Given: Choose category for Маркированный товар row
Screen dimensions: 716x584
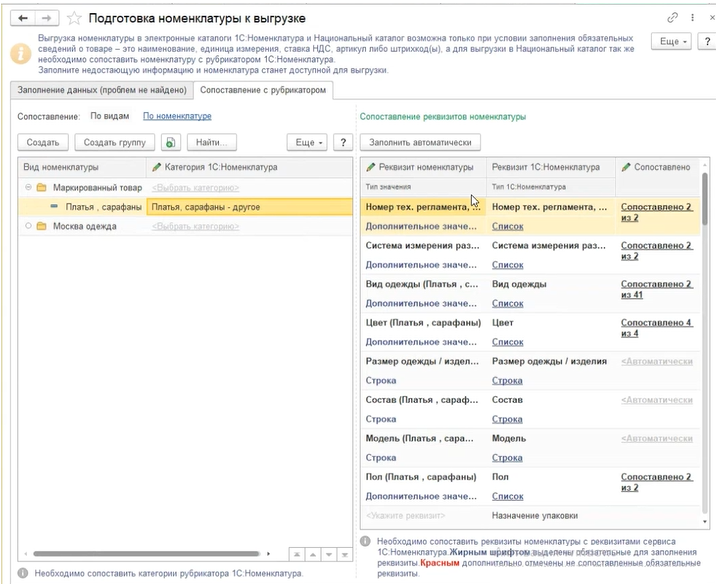Looking at the screenshot, I should [195, 188].
